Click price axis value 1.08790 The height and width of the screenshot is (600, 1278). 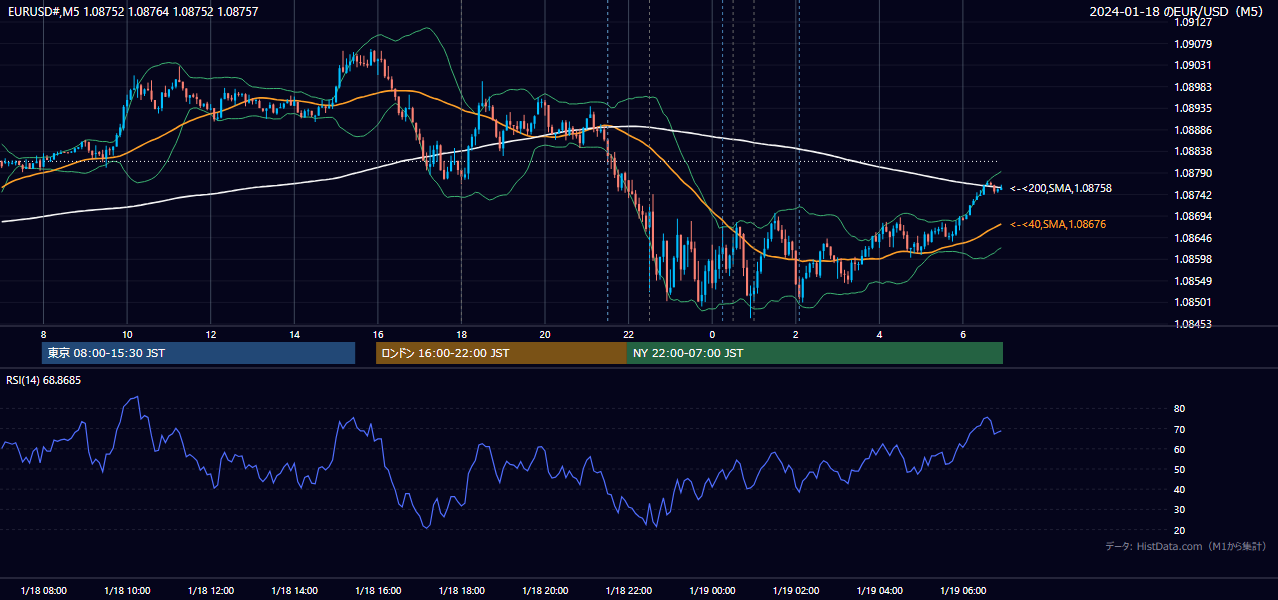pyautogui.click(x=1193, y=173)
